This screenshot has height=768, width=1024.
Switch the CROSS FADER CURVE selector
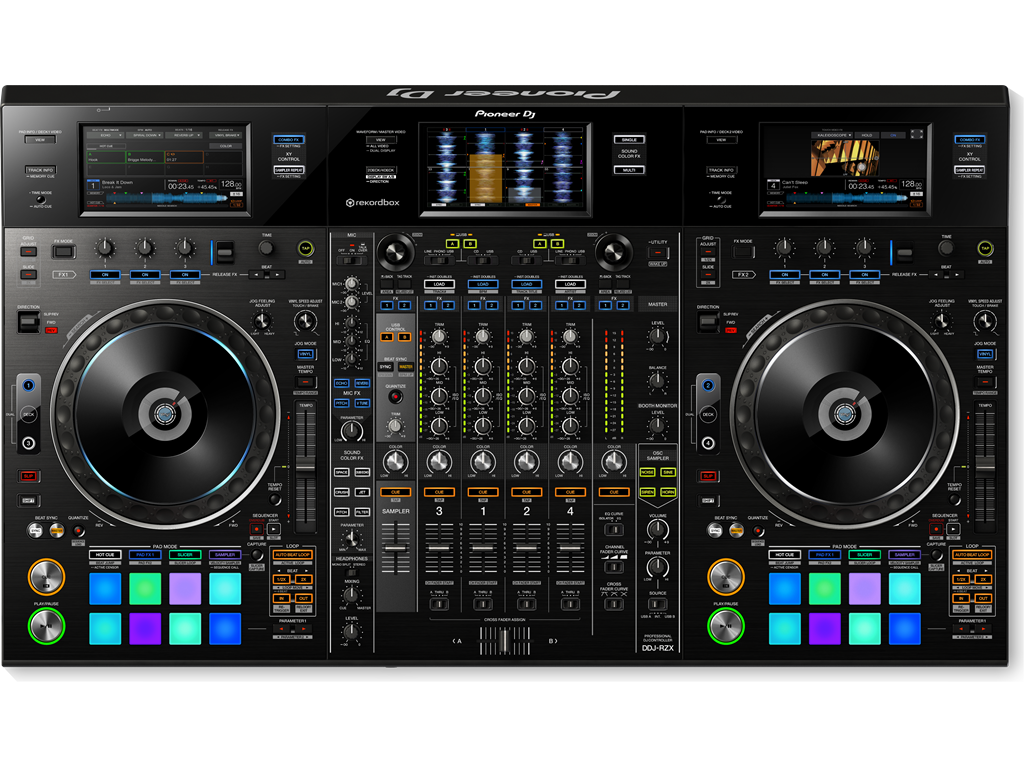pyautogui.click(x=612, y=602)
